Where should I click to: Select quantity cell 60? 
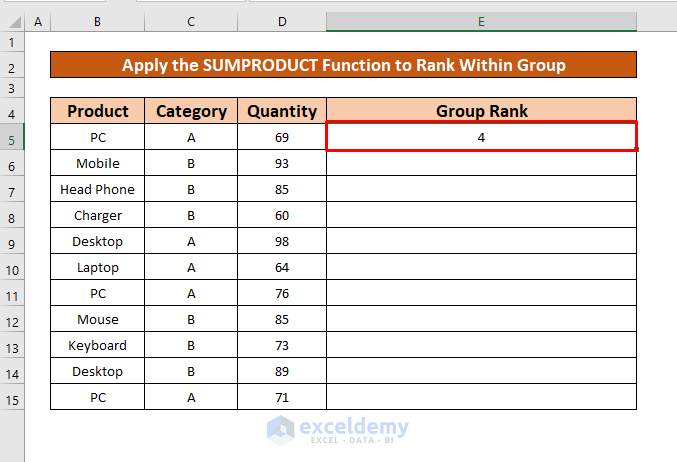tap(282, 215)
